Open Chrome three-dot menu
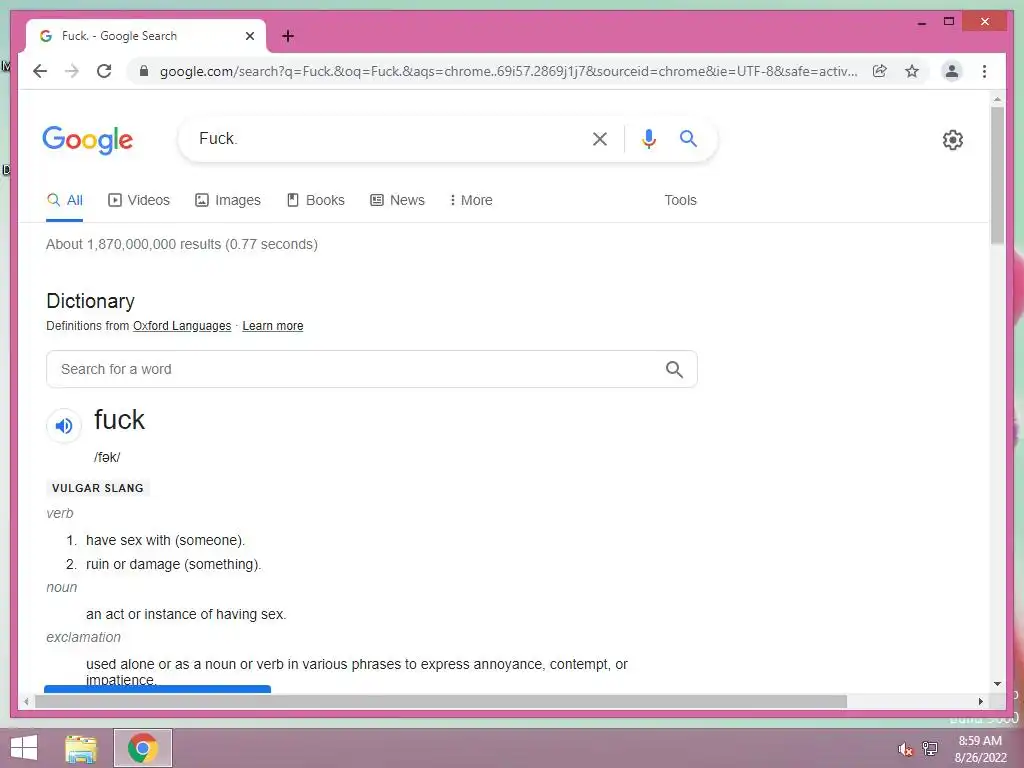The width and height of the screenshot is (1024, 768). click(x=984, y=71)
